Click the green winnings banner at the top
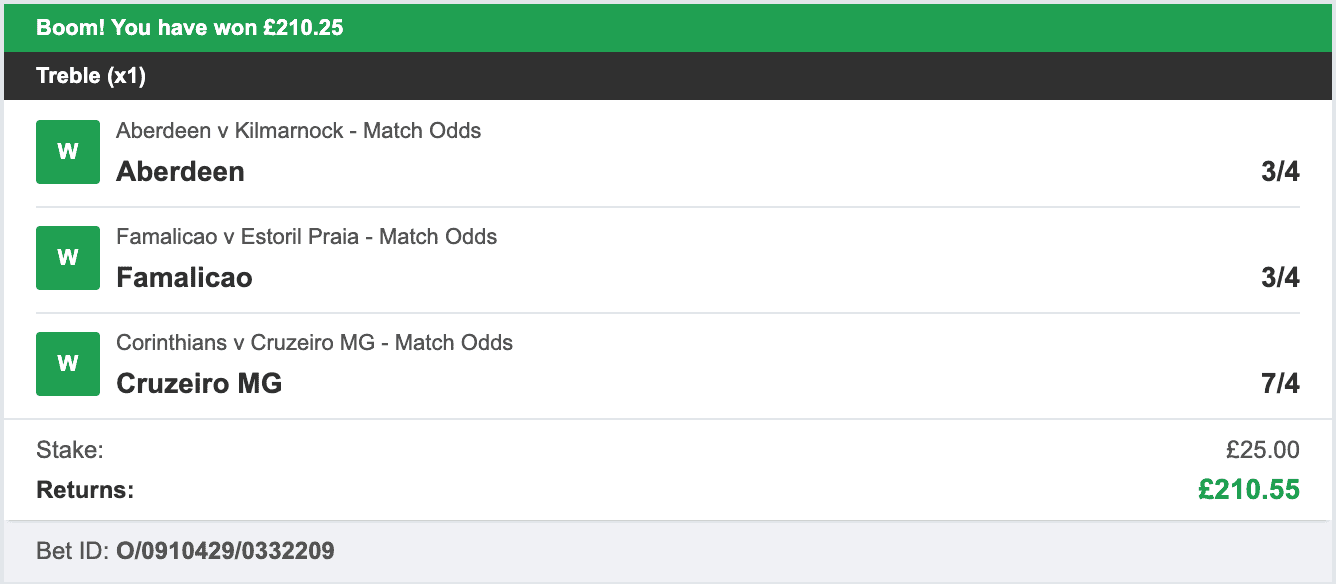This screenshot has height=584, width=1336. 668,27
